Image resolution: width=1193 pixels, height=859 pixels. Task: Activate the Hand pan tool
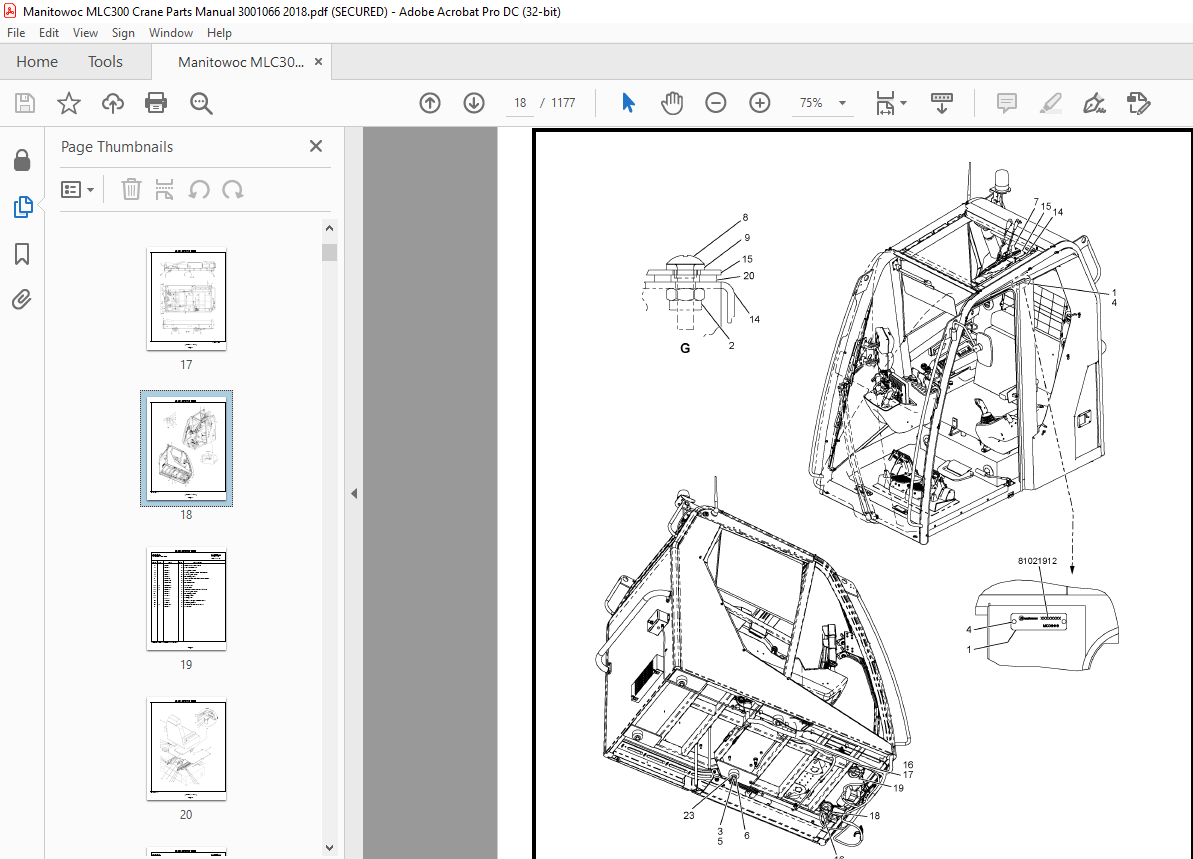click(672, 103)
